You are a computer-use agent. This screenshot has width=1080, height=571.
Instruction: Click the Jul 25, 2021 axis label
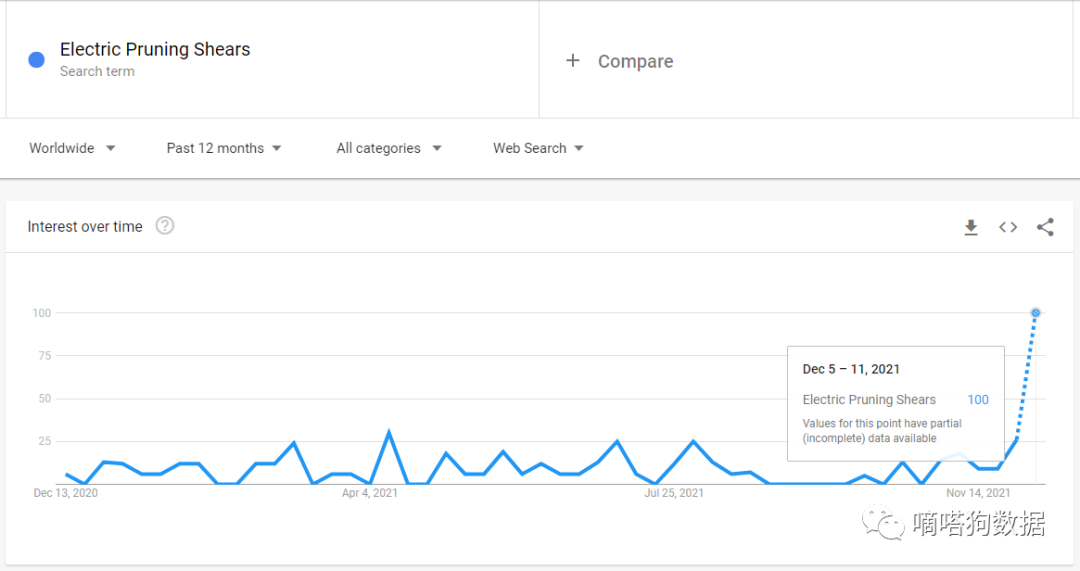[673, 493]
